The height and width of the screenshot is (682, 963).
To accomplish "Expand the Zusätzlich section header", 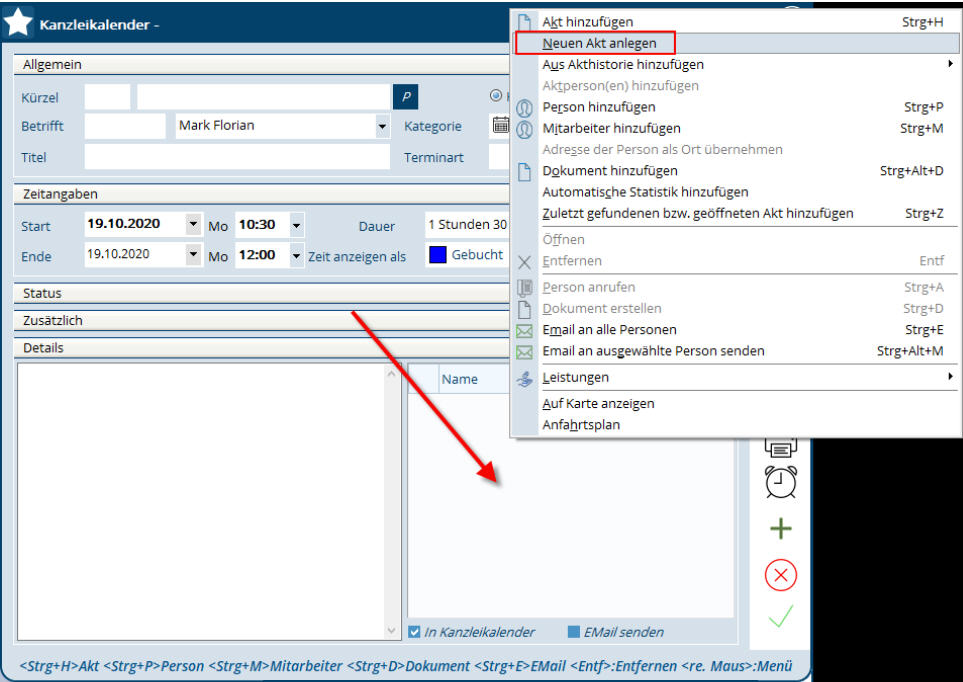I will click(x=260, y=321).
